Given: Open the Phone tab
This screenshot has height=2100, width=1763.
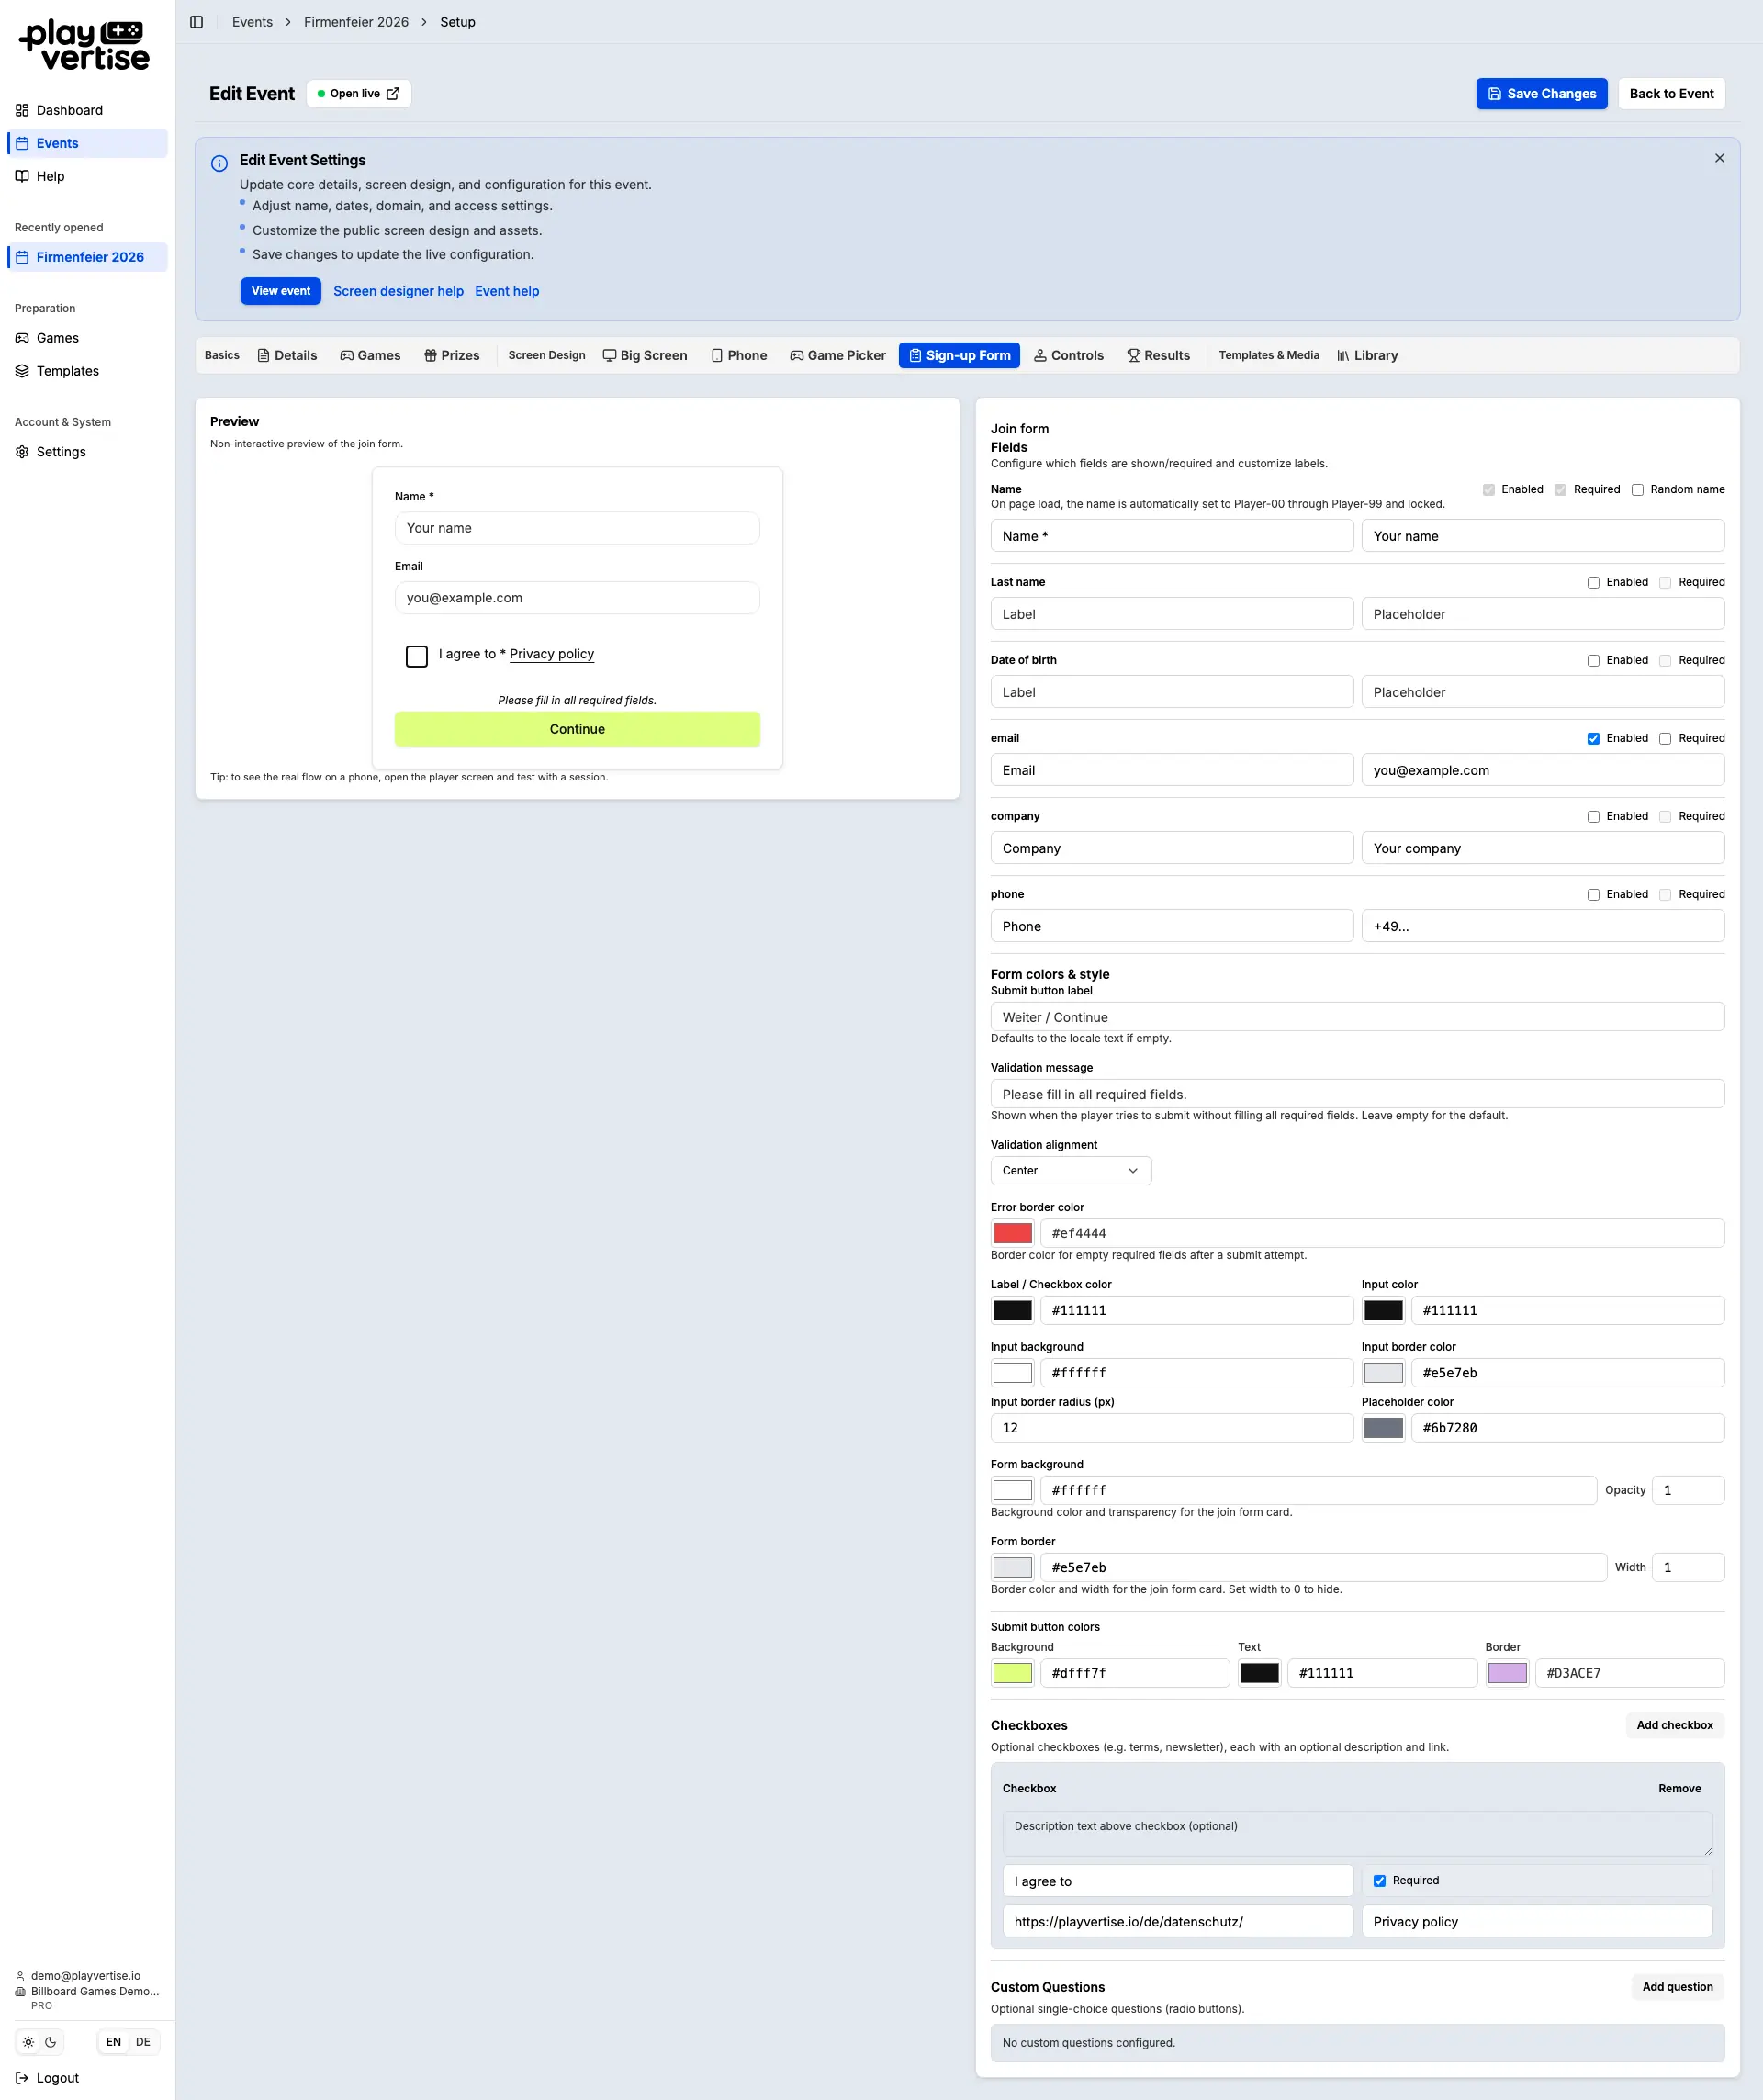Looking at the screenshot, I should 739,355.
